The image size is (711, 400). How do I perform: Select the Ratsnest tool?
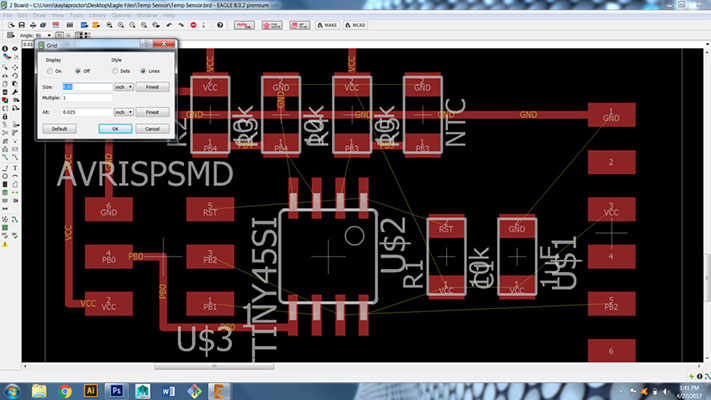pos(5,218)
